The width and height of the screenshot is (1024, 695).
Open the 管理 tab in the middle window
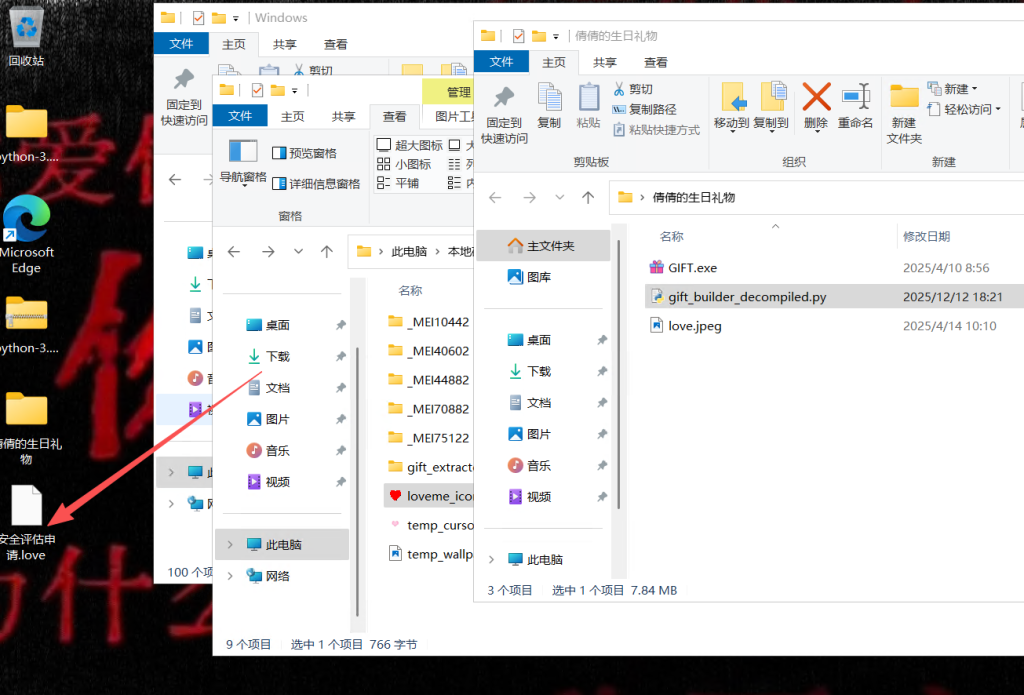pyautogui.click(x=458, y=92)
